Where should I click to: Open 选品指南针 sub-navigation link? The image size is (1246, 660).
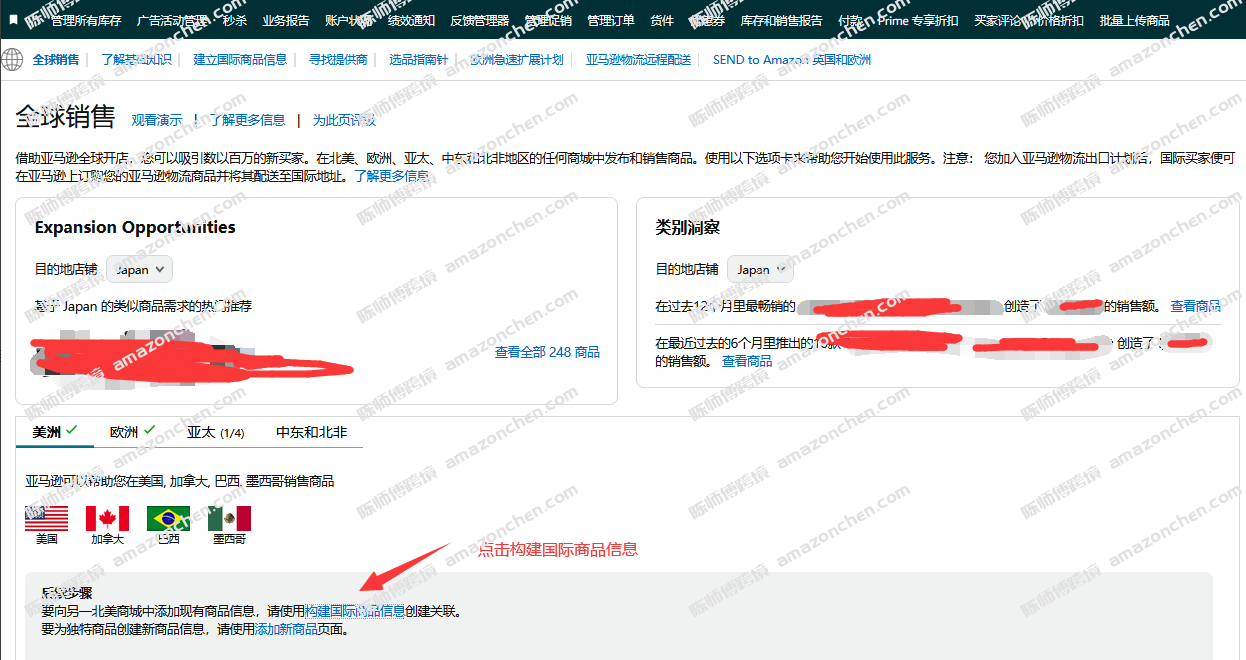(x=419, y=59)
